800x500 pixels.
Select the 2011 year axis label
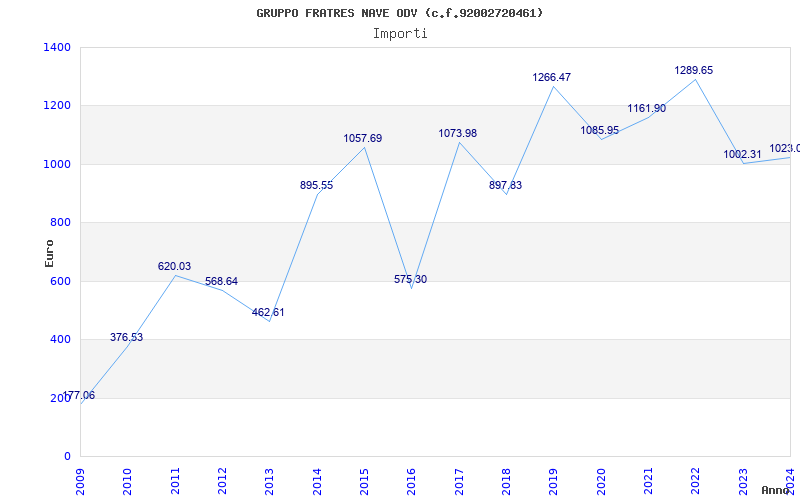point(175,481)
